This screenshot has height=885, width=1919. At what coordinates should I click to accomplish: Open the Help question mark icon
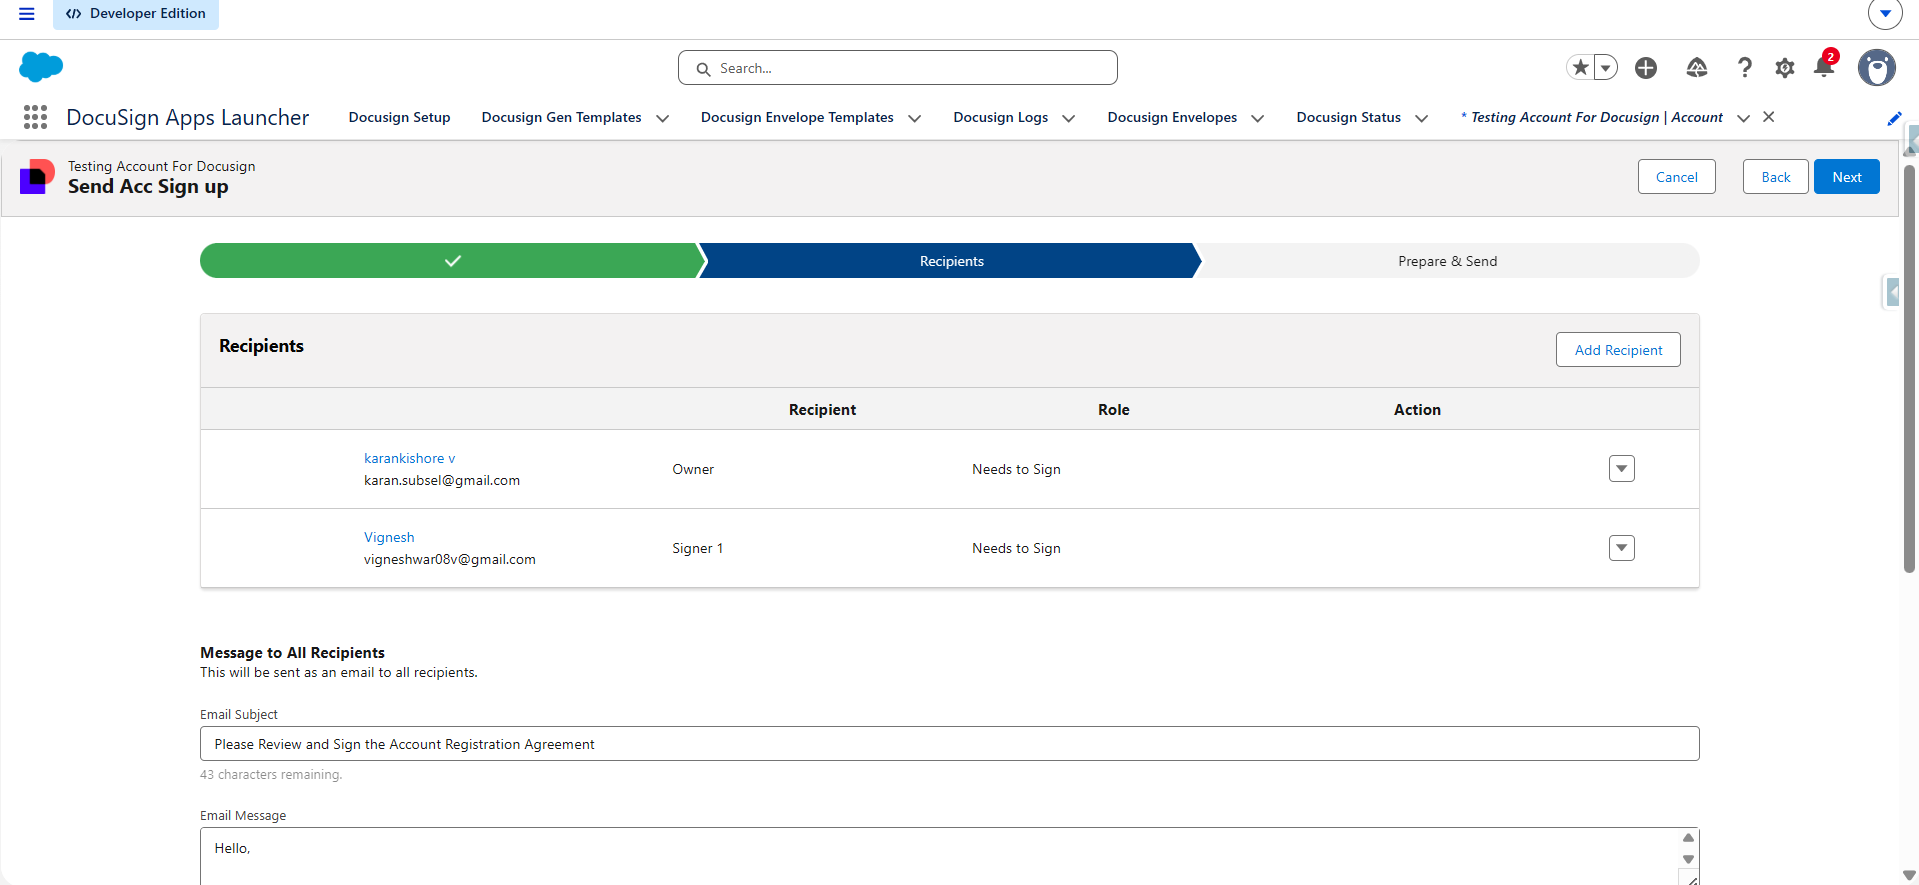1745,67
